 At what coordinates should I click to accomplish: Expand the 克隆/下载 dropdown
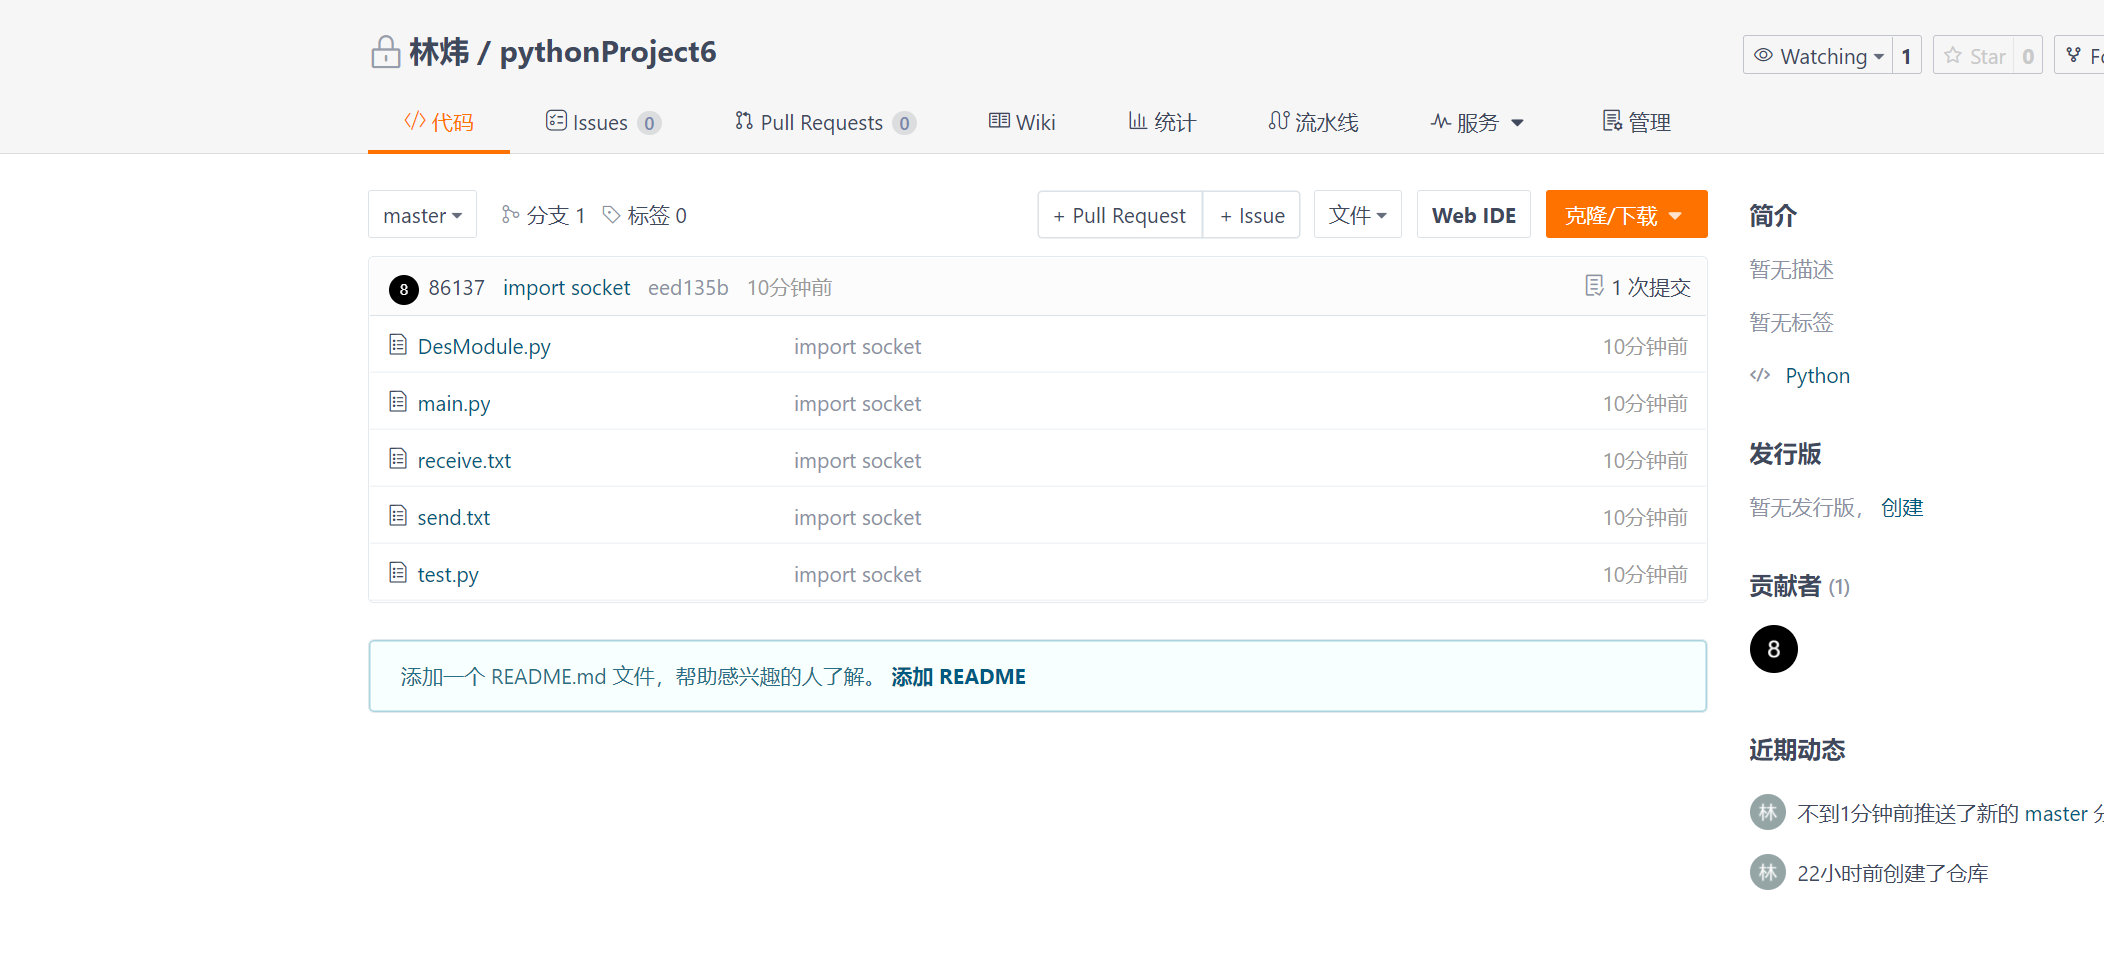tap(1626, 214)
